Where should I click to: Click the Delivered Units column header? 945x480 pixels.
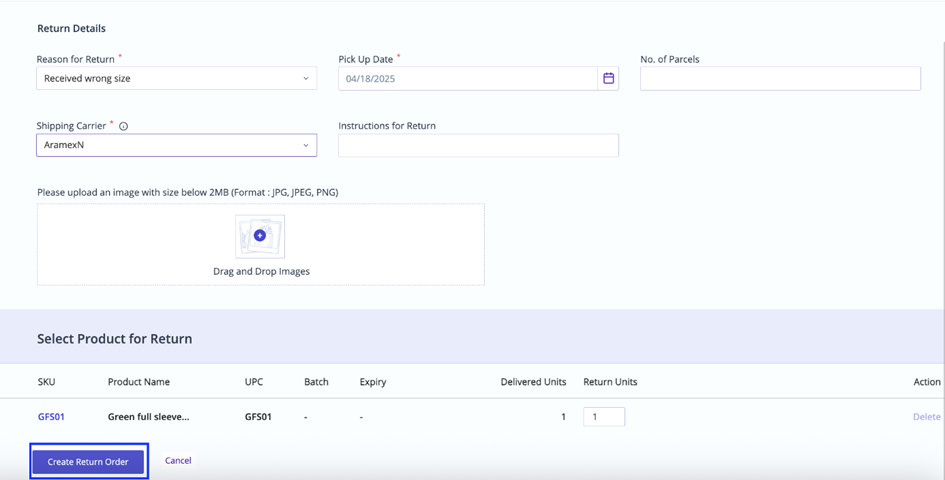pos(533,382)
